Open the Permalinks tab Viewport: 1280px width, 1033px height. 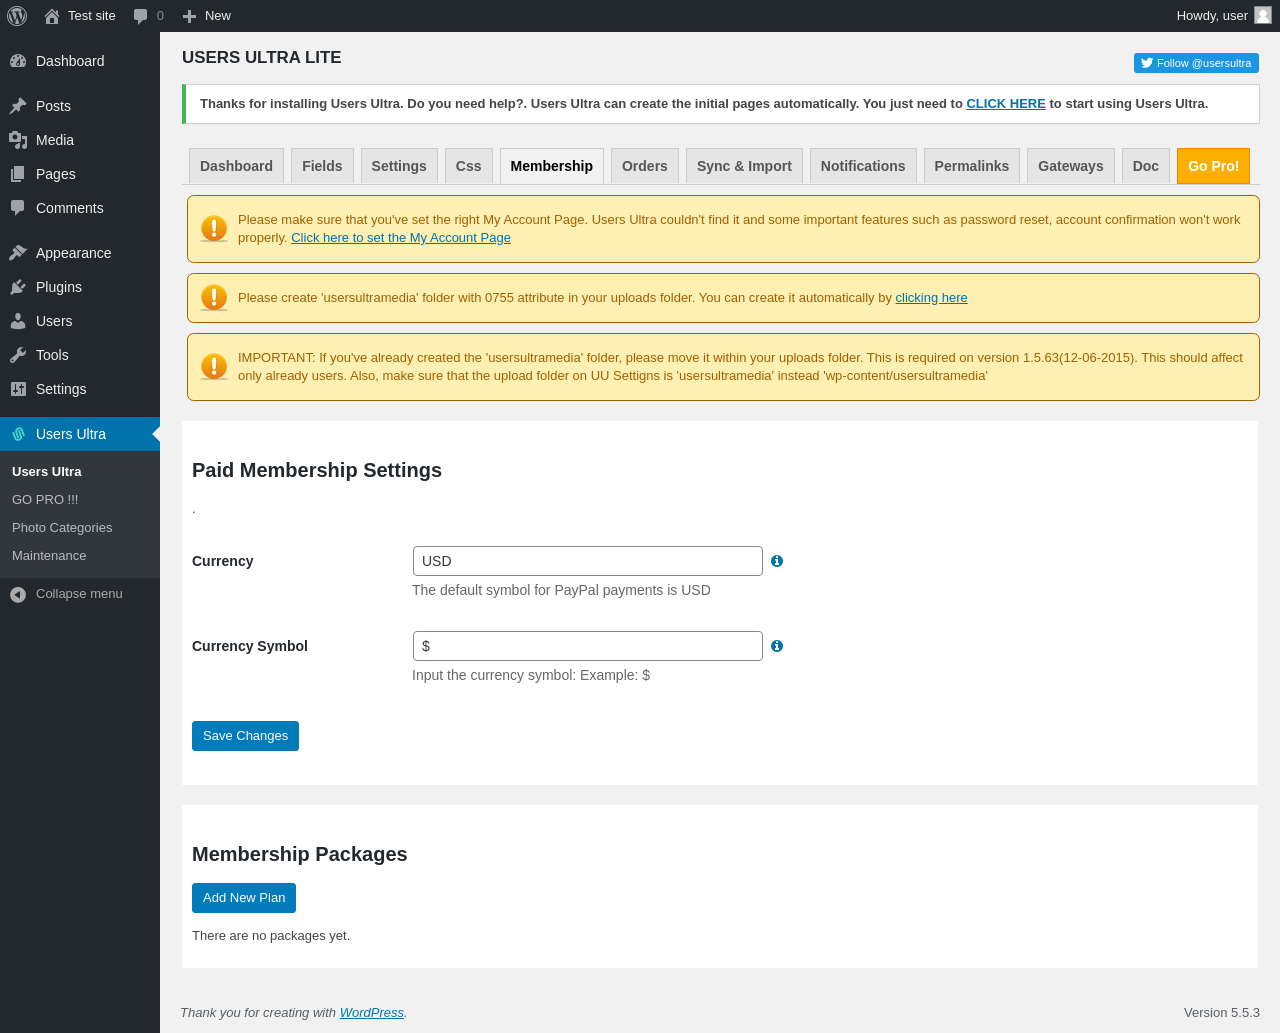(972, 166)
